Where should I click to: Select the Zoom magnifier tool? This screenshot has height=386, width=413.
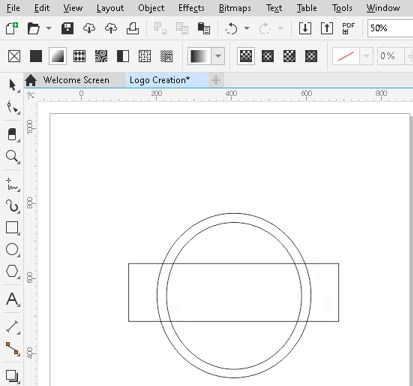tap(12, 156)
